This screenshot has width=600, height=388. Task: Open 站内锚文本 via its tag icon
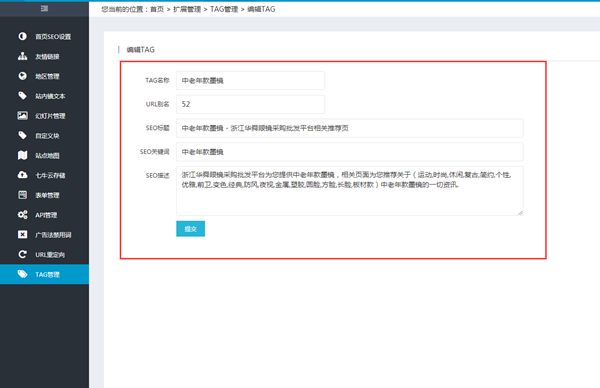pyautogui.click(x=23, y=96)
